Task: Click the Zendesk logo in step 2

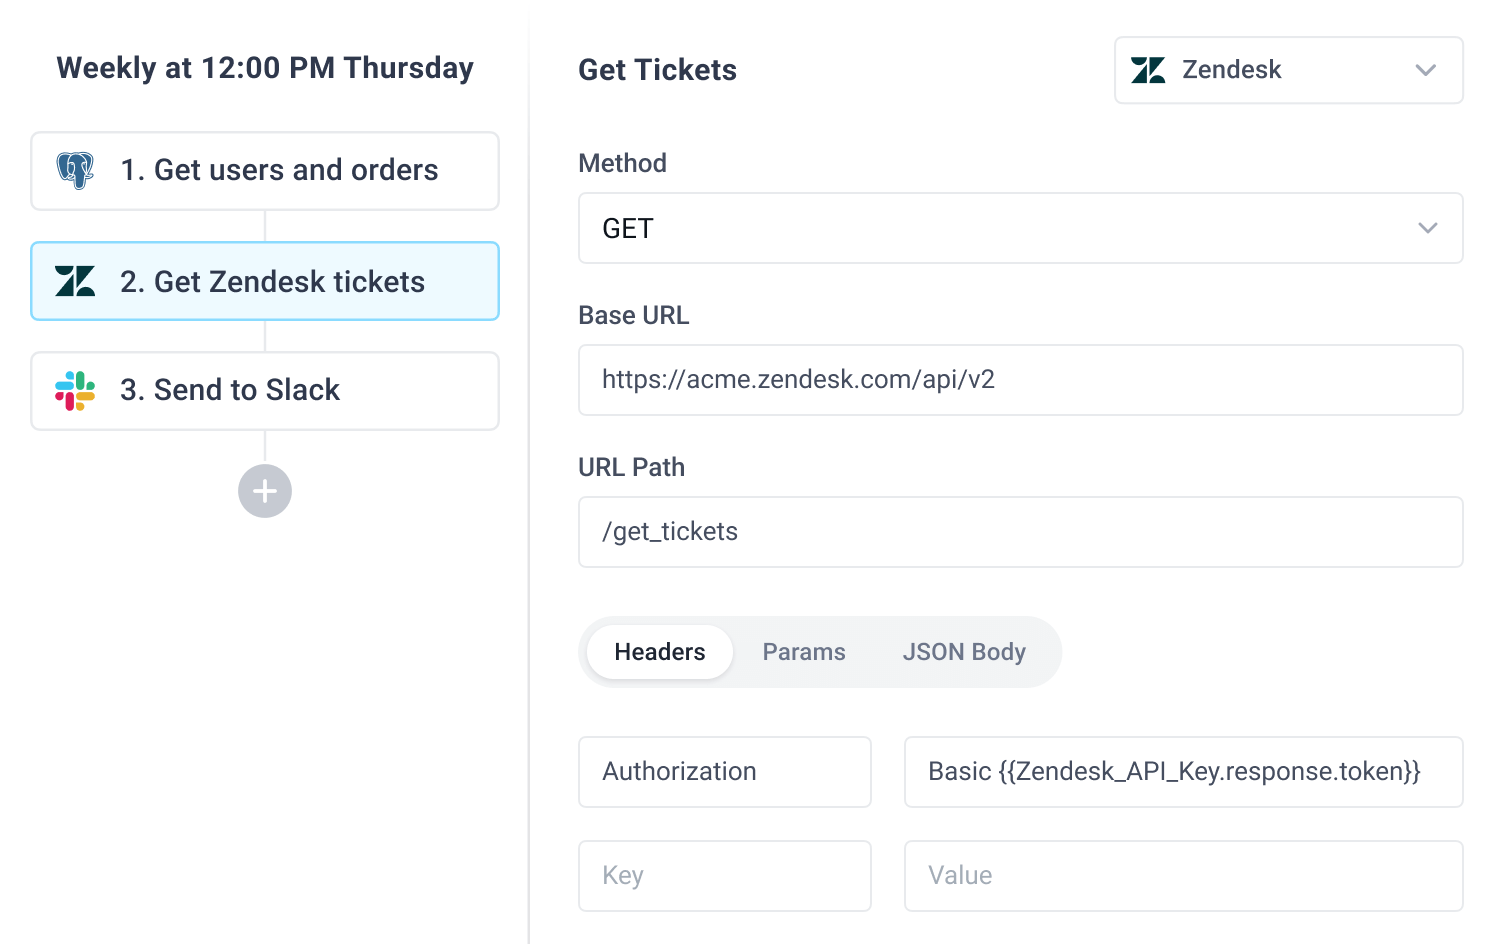Action: click(75, 281)
